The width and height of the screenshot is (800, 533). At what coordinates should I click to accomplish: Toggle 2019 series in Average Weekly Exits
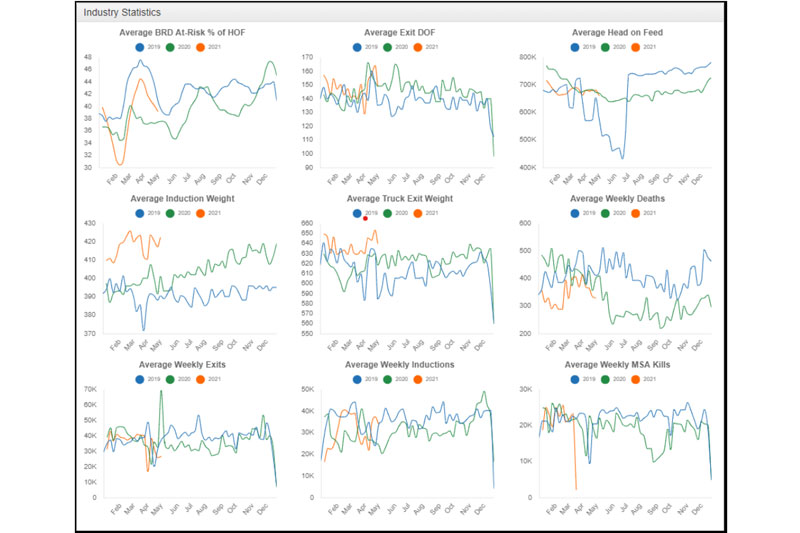pos(147,379)
